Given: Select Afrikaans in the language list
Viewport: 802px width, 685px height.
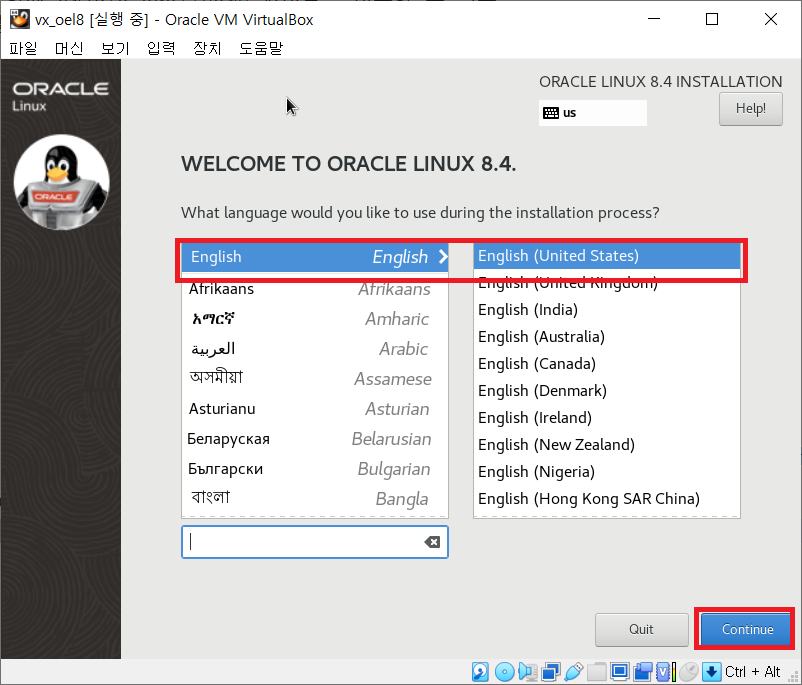Looking at the screenshot, I should point(315,289).
